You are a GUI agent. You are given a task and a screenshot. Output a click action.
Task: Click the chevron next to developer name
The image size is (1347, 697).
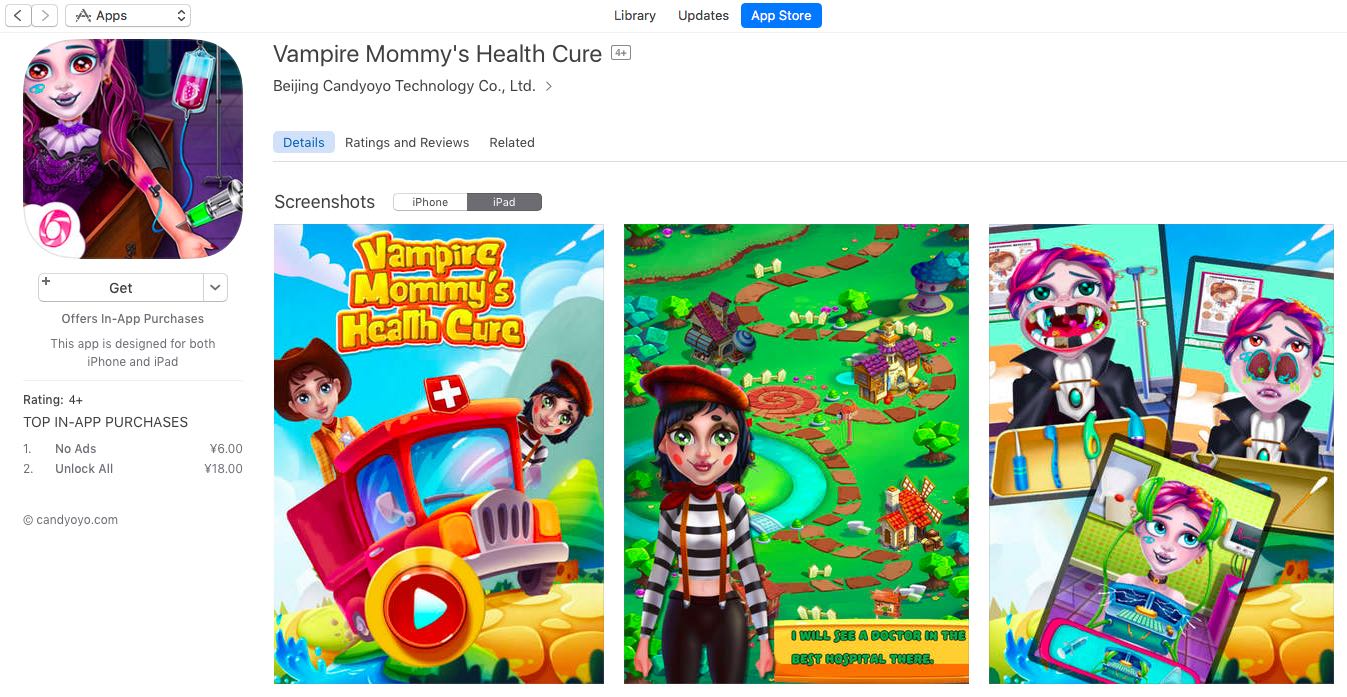point(548,86)
